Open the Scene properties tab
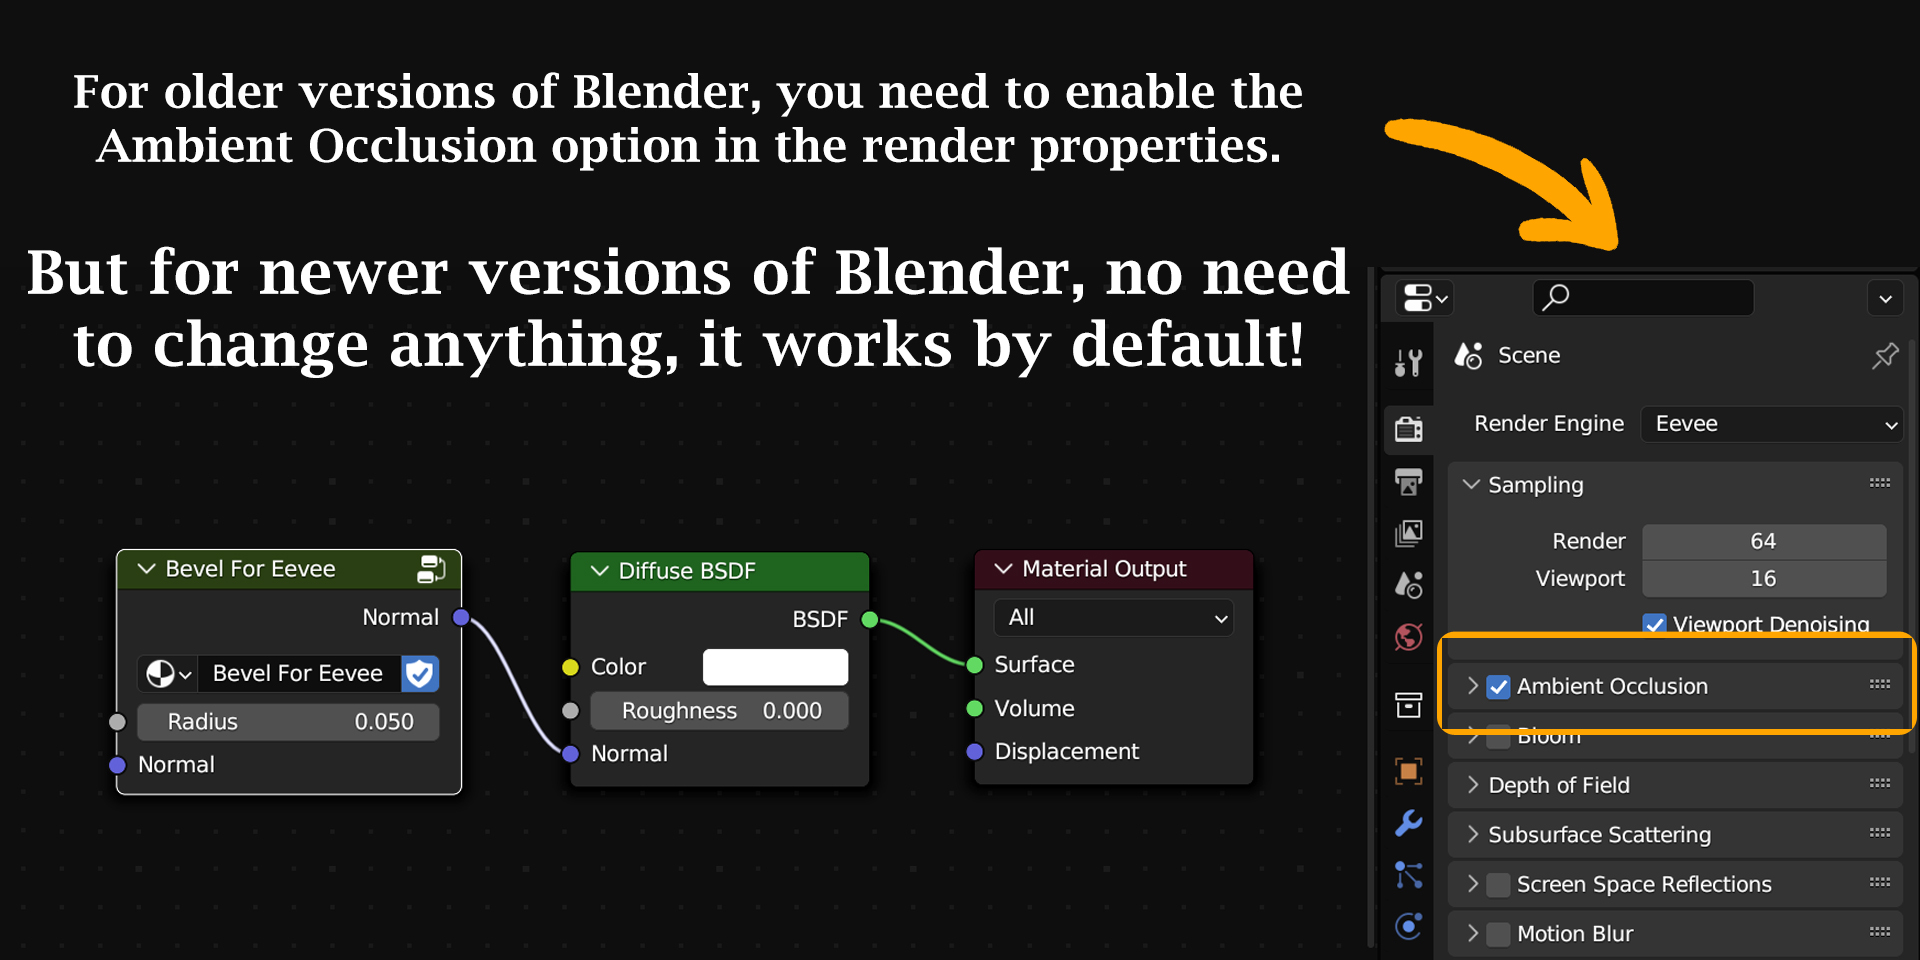Screen dimensions: 1920x960 (1409, 585)
